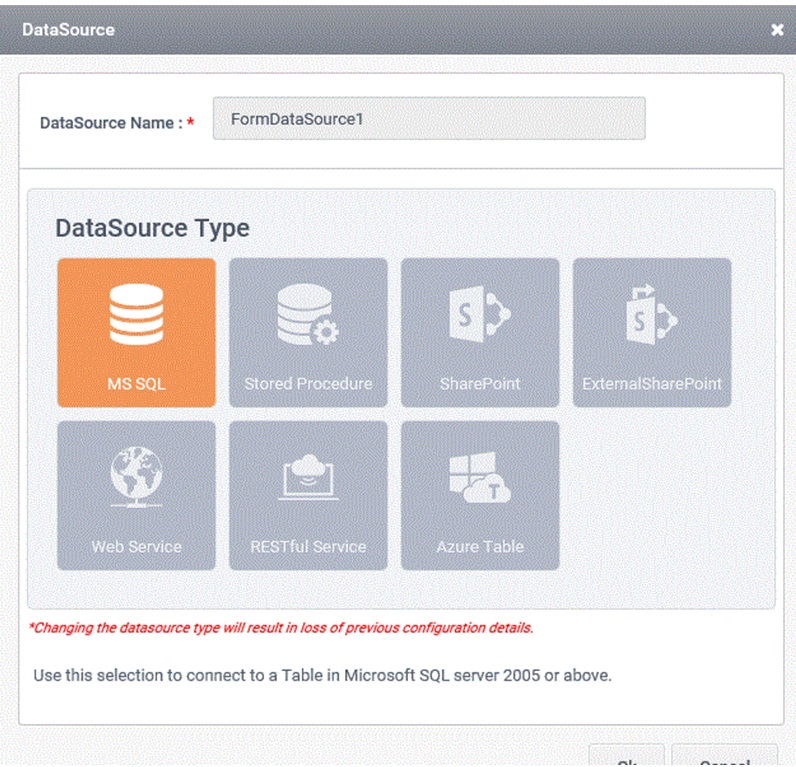Choose the Web Service datasource tile
The height and width of the screenshot is (767, 796).
136,495
